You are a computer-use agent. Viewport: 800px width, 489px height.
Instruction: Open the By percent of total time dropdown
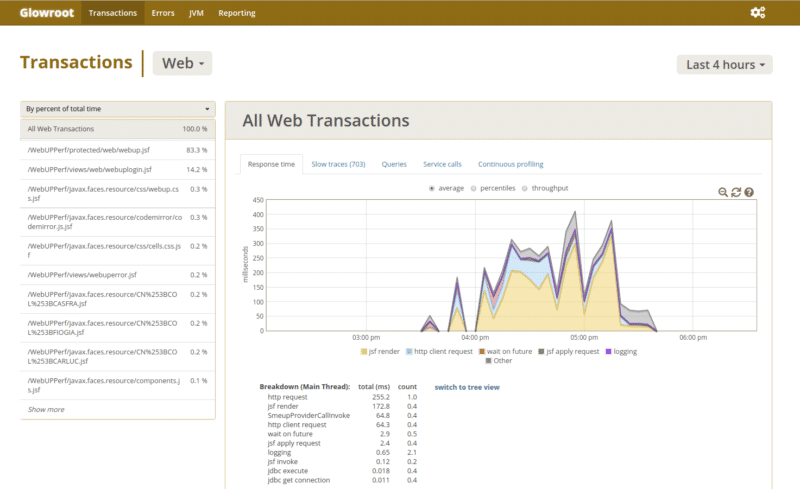(x=118, y=109)
